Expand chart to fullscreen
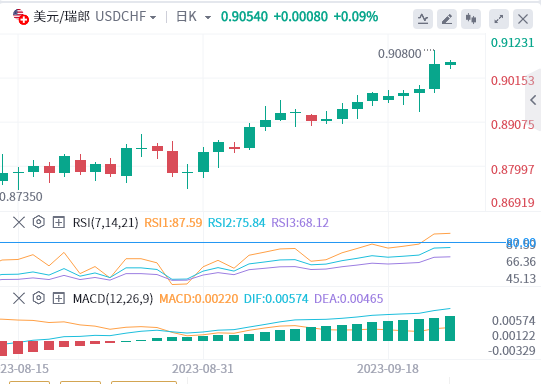The width and height of the screenshot is (541, 384). 499,19
